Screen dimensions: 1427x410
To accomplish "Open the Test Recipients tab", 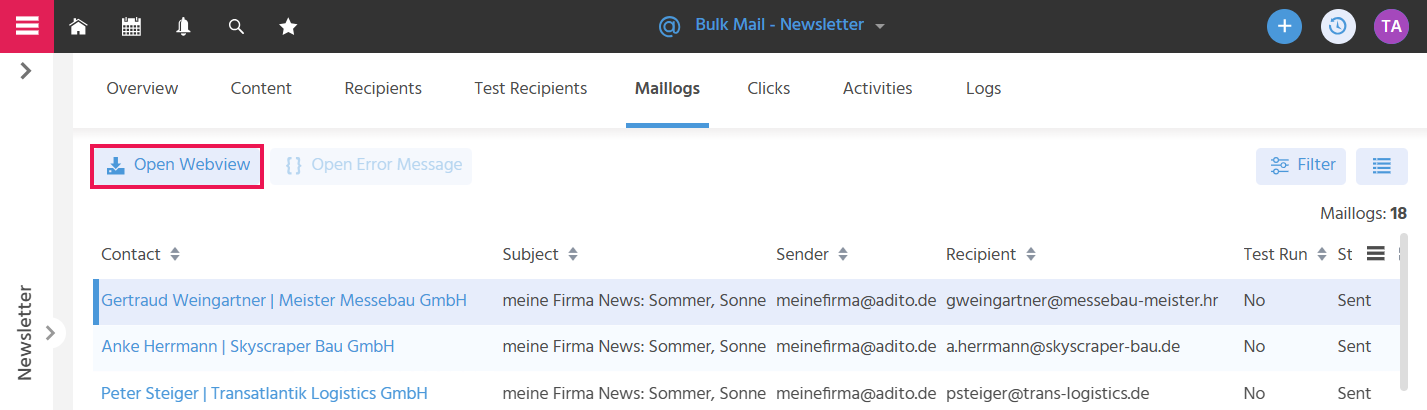I will pos(530,88).
